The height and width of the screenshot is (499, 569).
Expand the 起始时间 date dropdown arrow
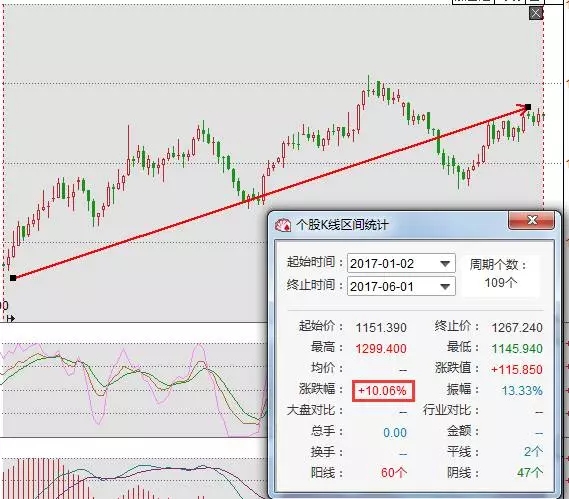pos(445,264)
